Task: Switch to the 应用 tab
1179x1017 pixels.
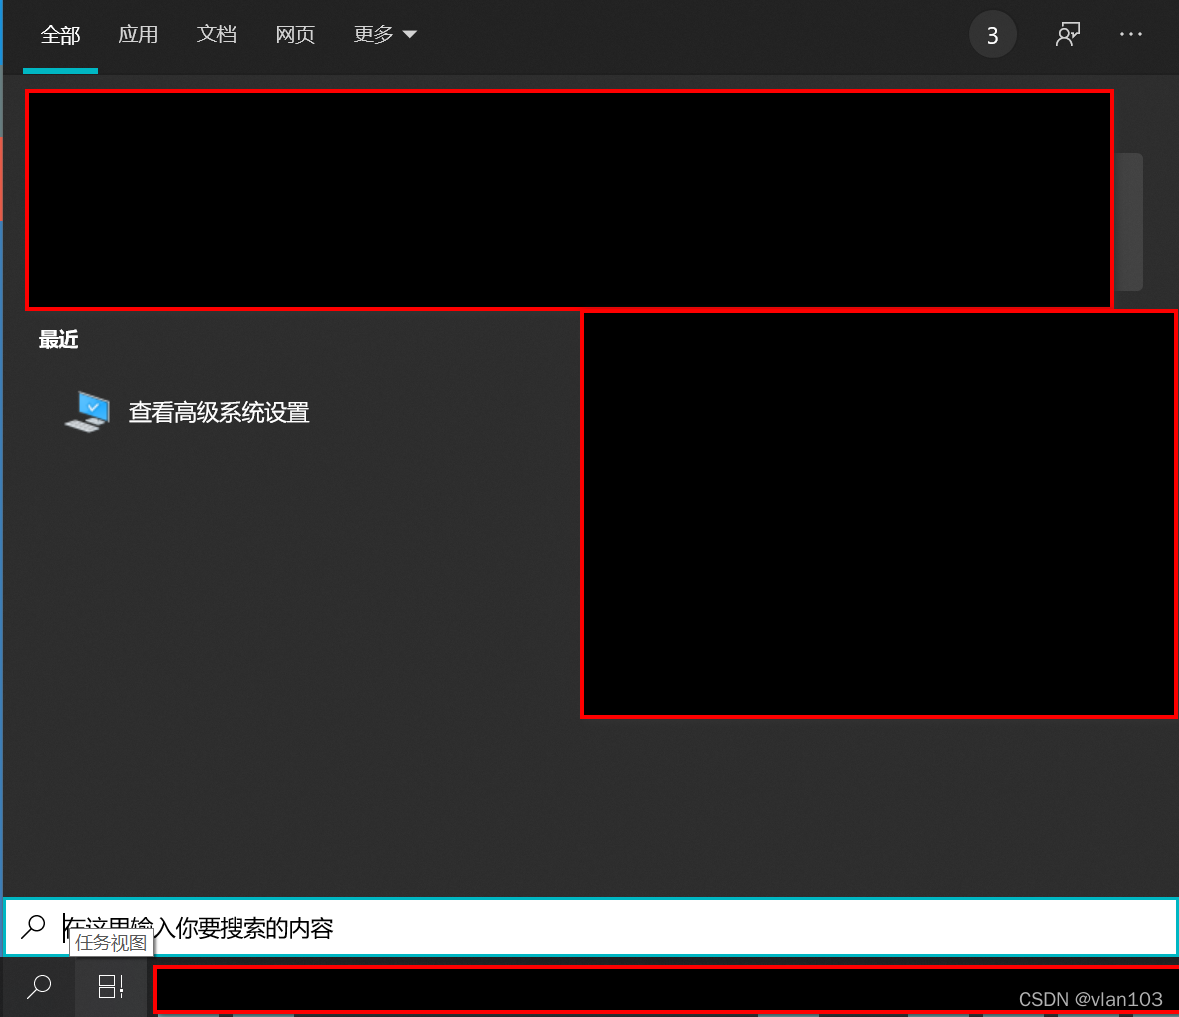Action: coord(138,33)
